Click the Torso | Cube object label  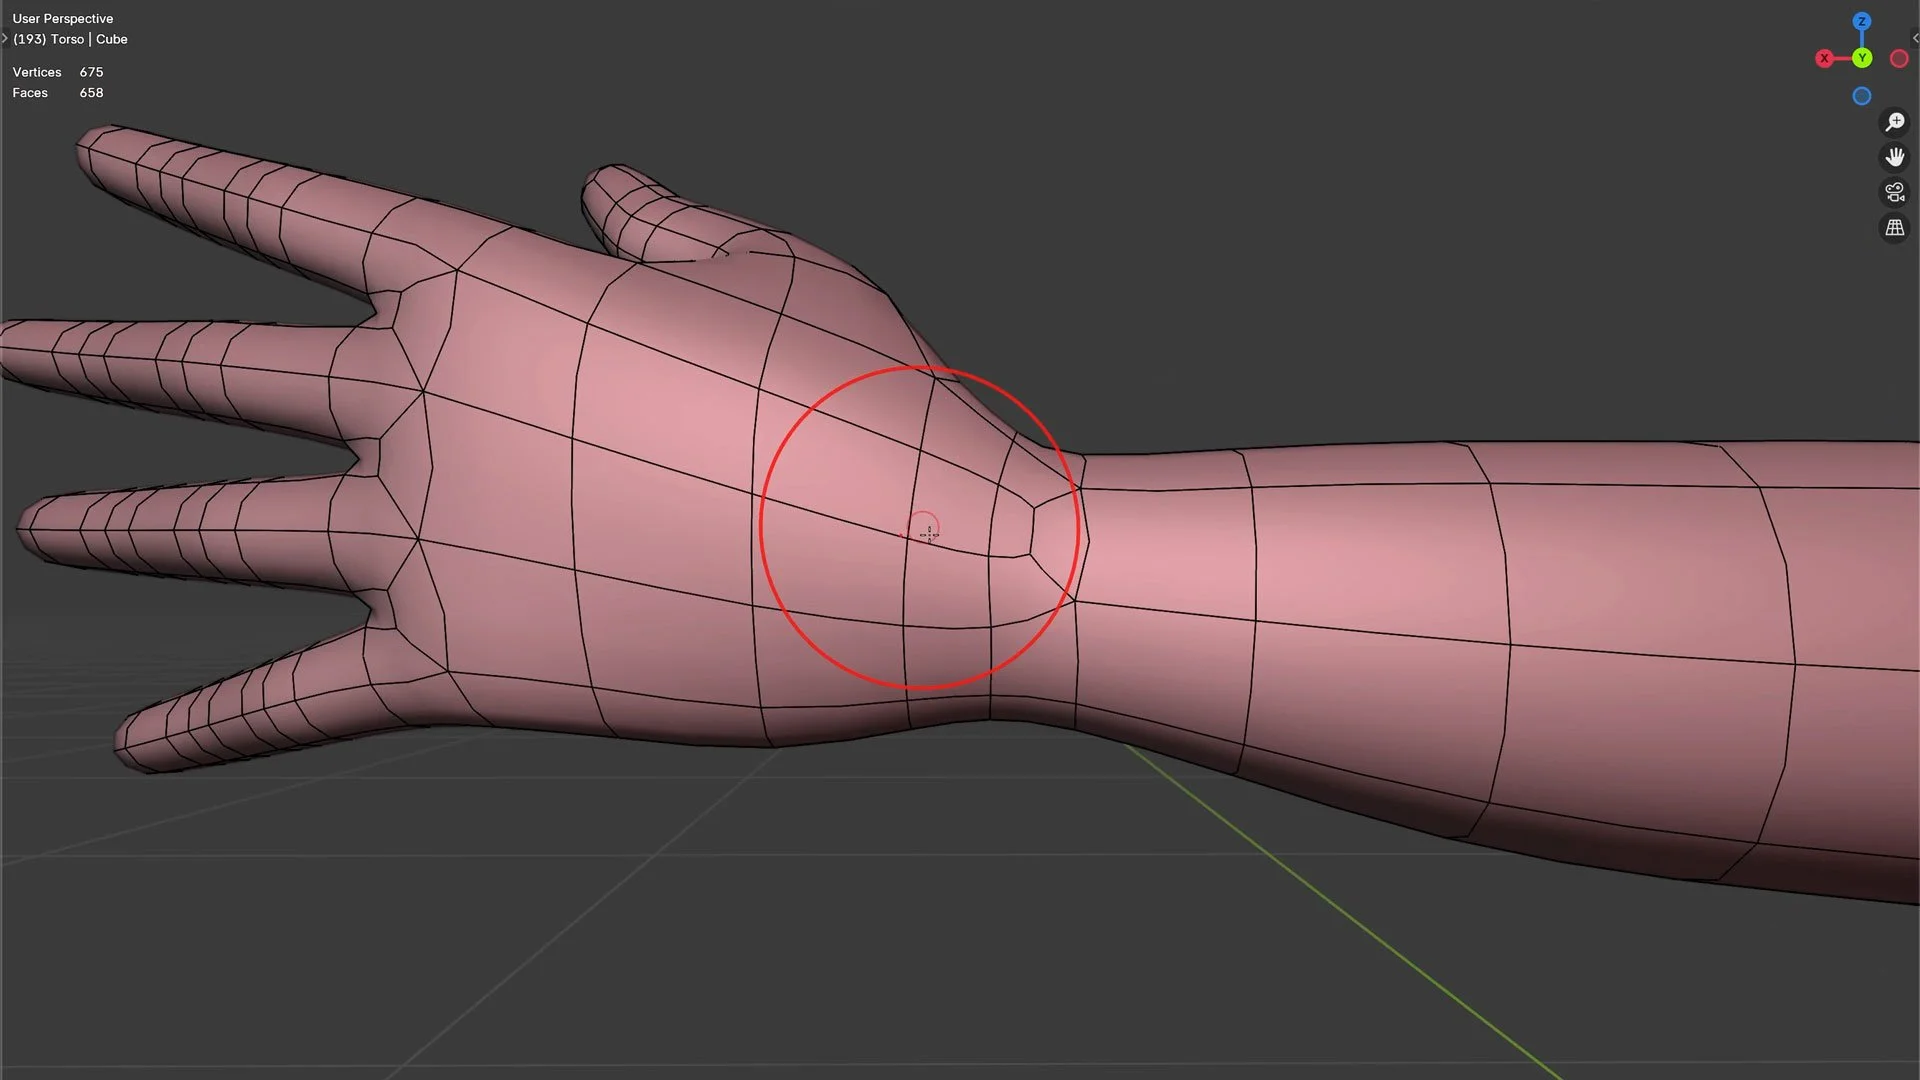click(x=70, y=39)
